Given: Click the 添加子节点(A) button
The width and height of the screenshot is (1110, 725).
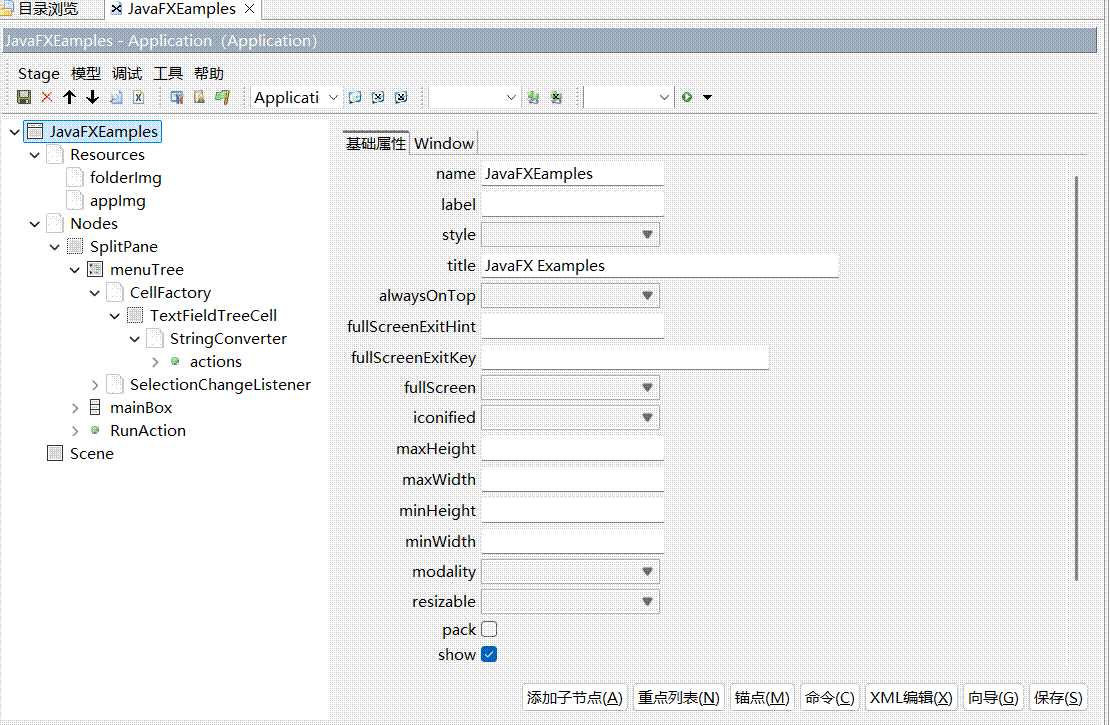Looking at the screenshot, I should pyautogui.click(x=575, y=697).
